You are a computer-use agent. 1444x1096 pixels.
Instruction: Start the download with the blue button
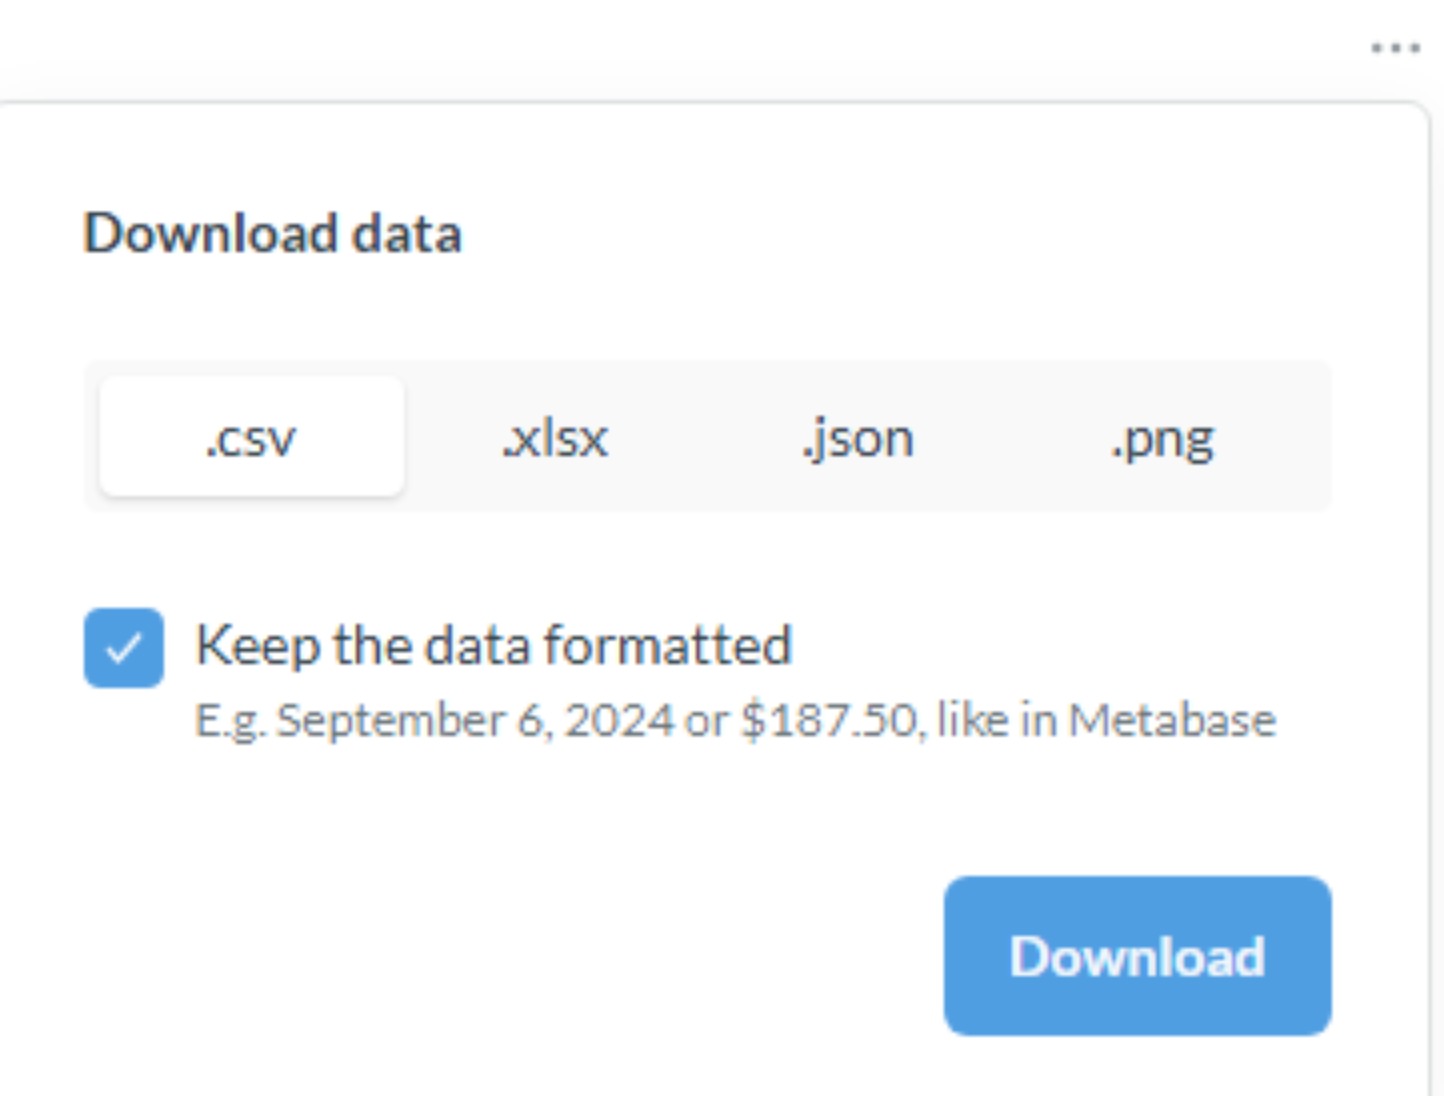tap(1137, 955)
